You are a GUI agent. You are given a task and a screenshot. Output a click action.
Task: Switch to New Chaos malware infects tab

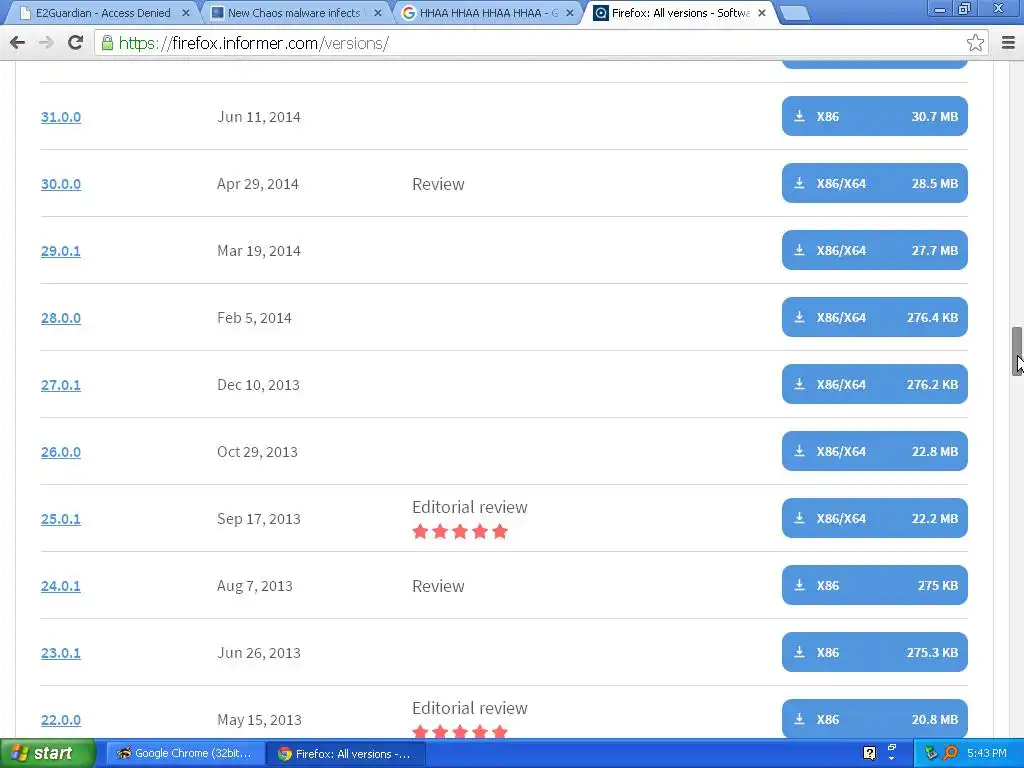tap(294, 13)
